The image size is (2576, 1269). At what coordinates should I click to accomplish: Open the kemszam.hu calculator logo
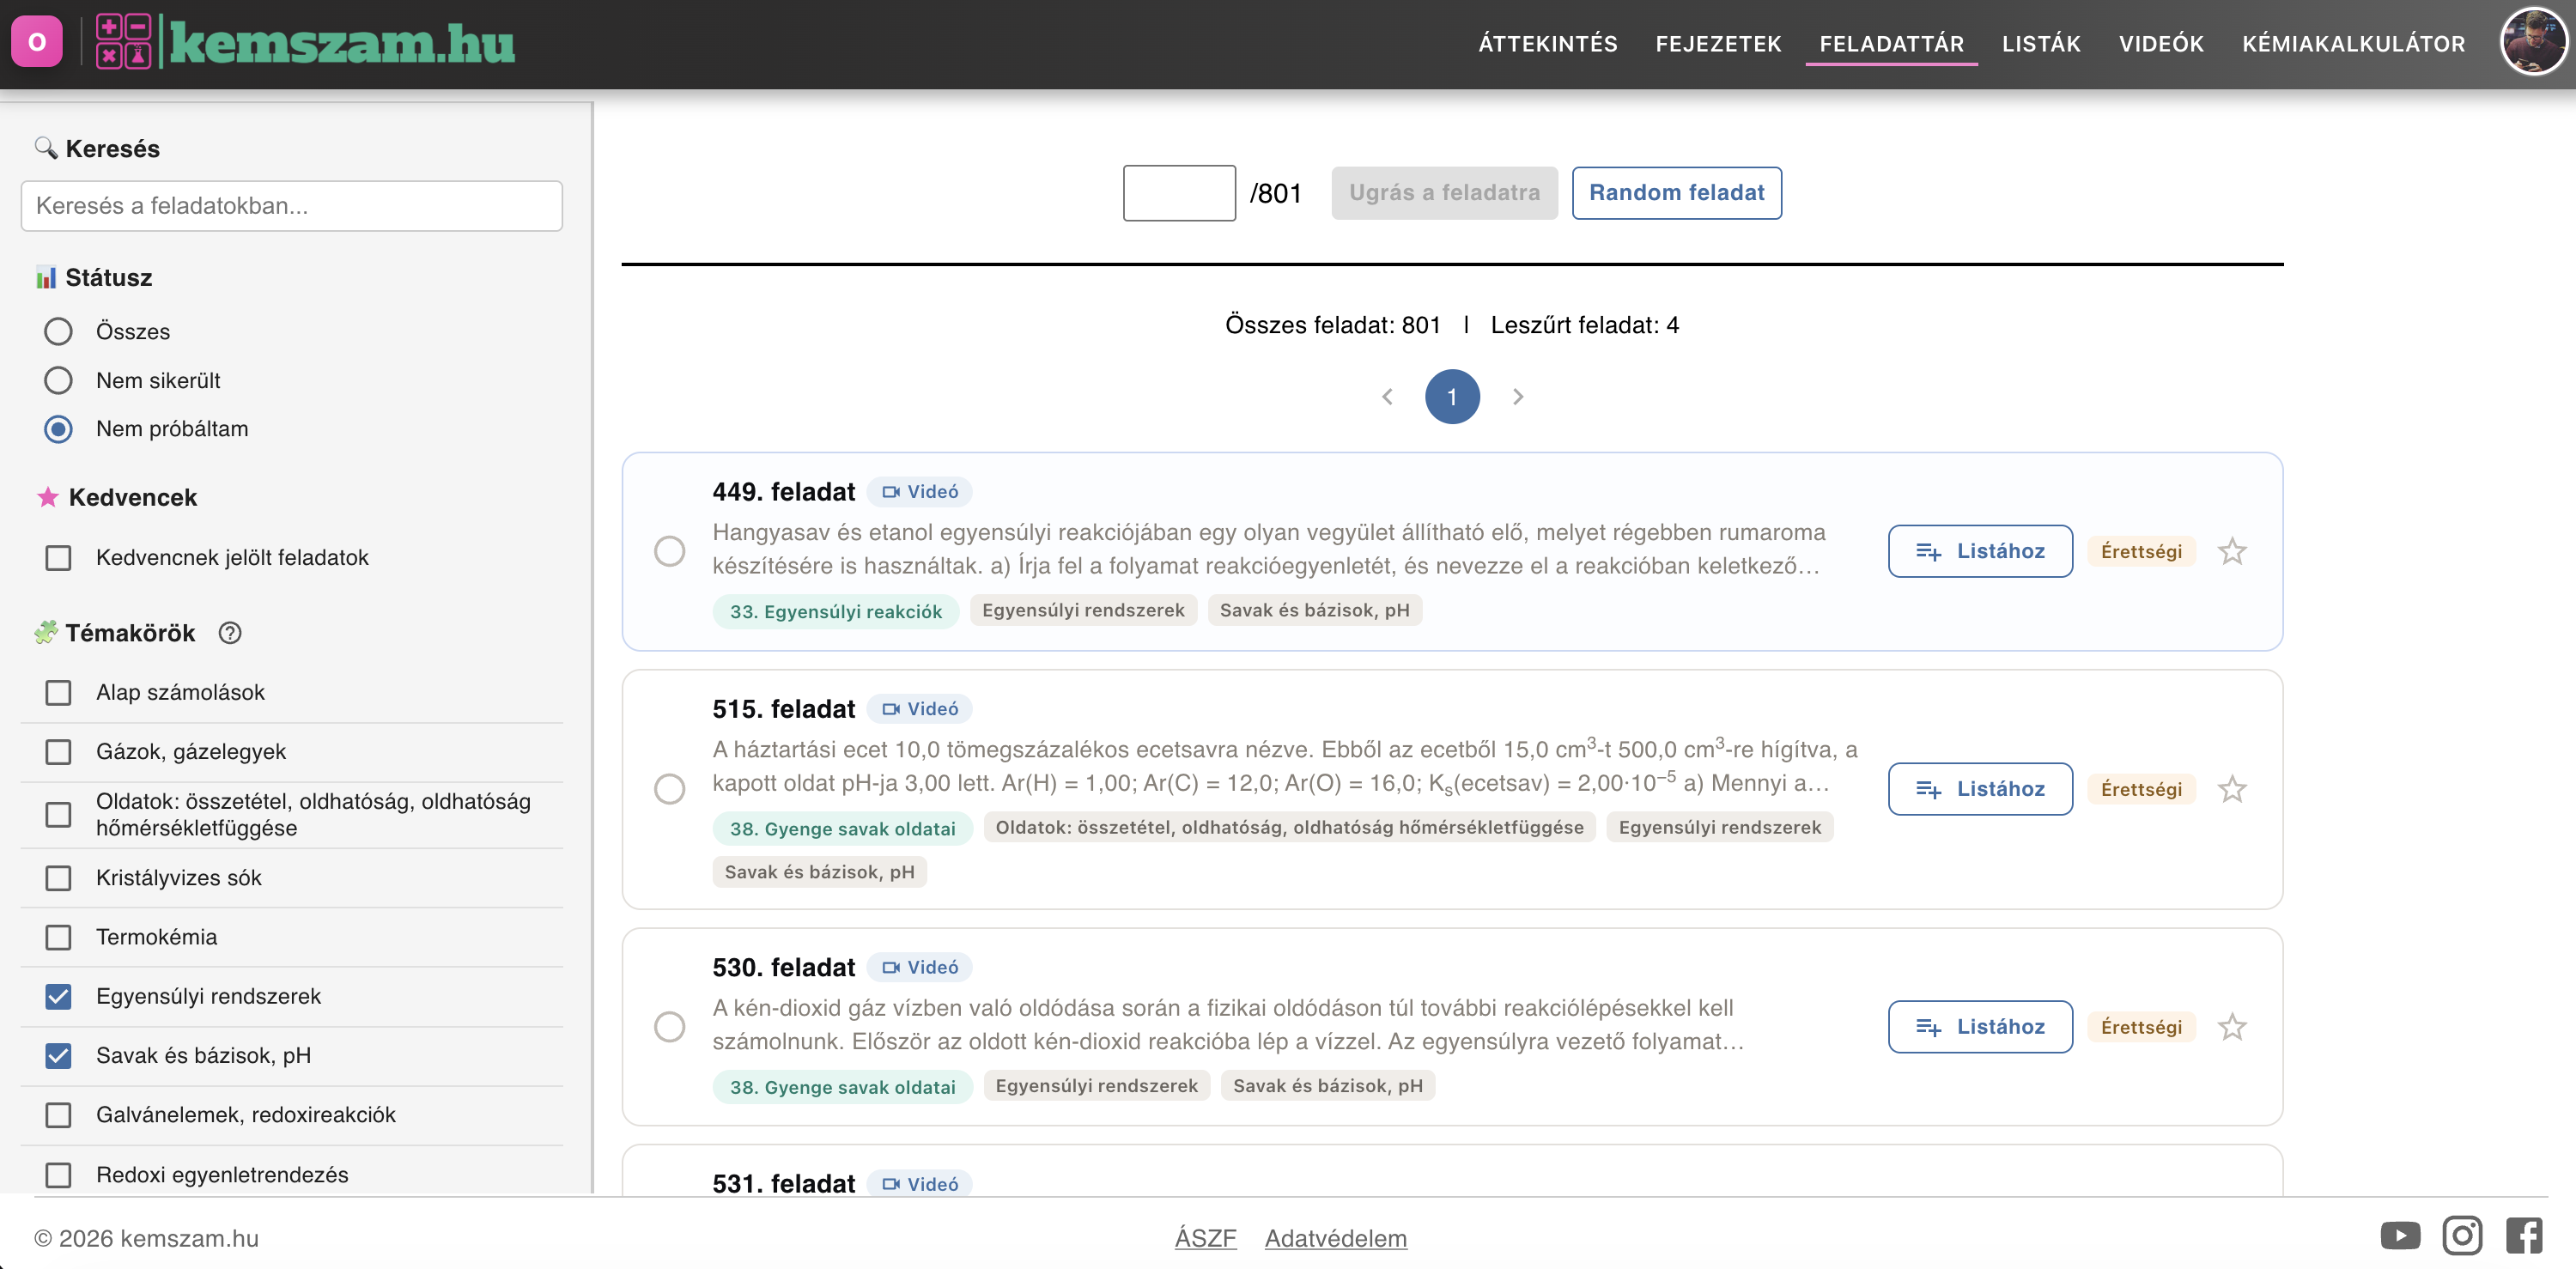(x=305, y=42)
